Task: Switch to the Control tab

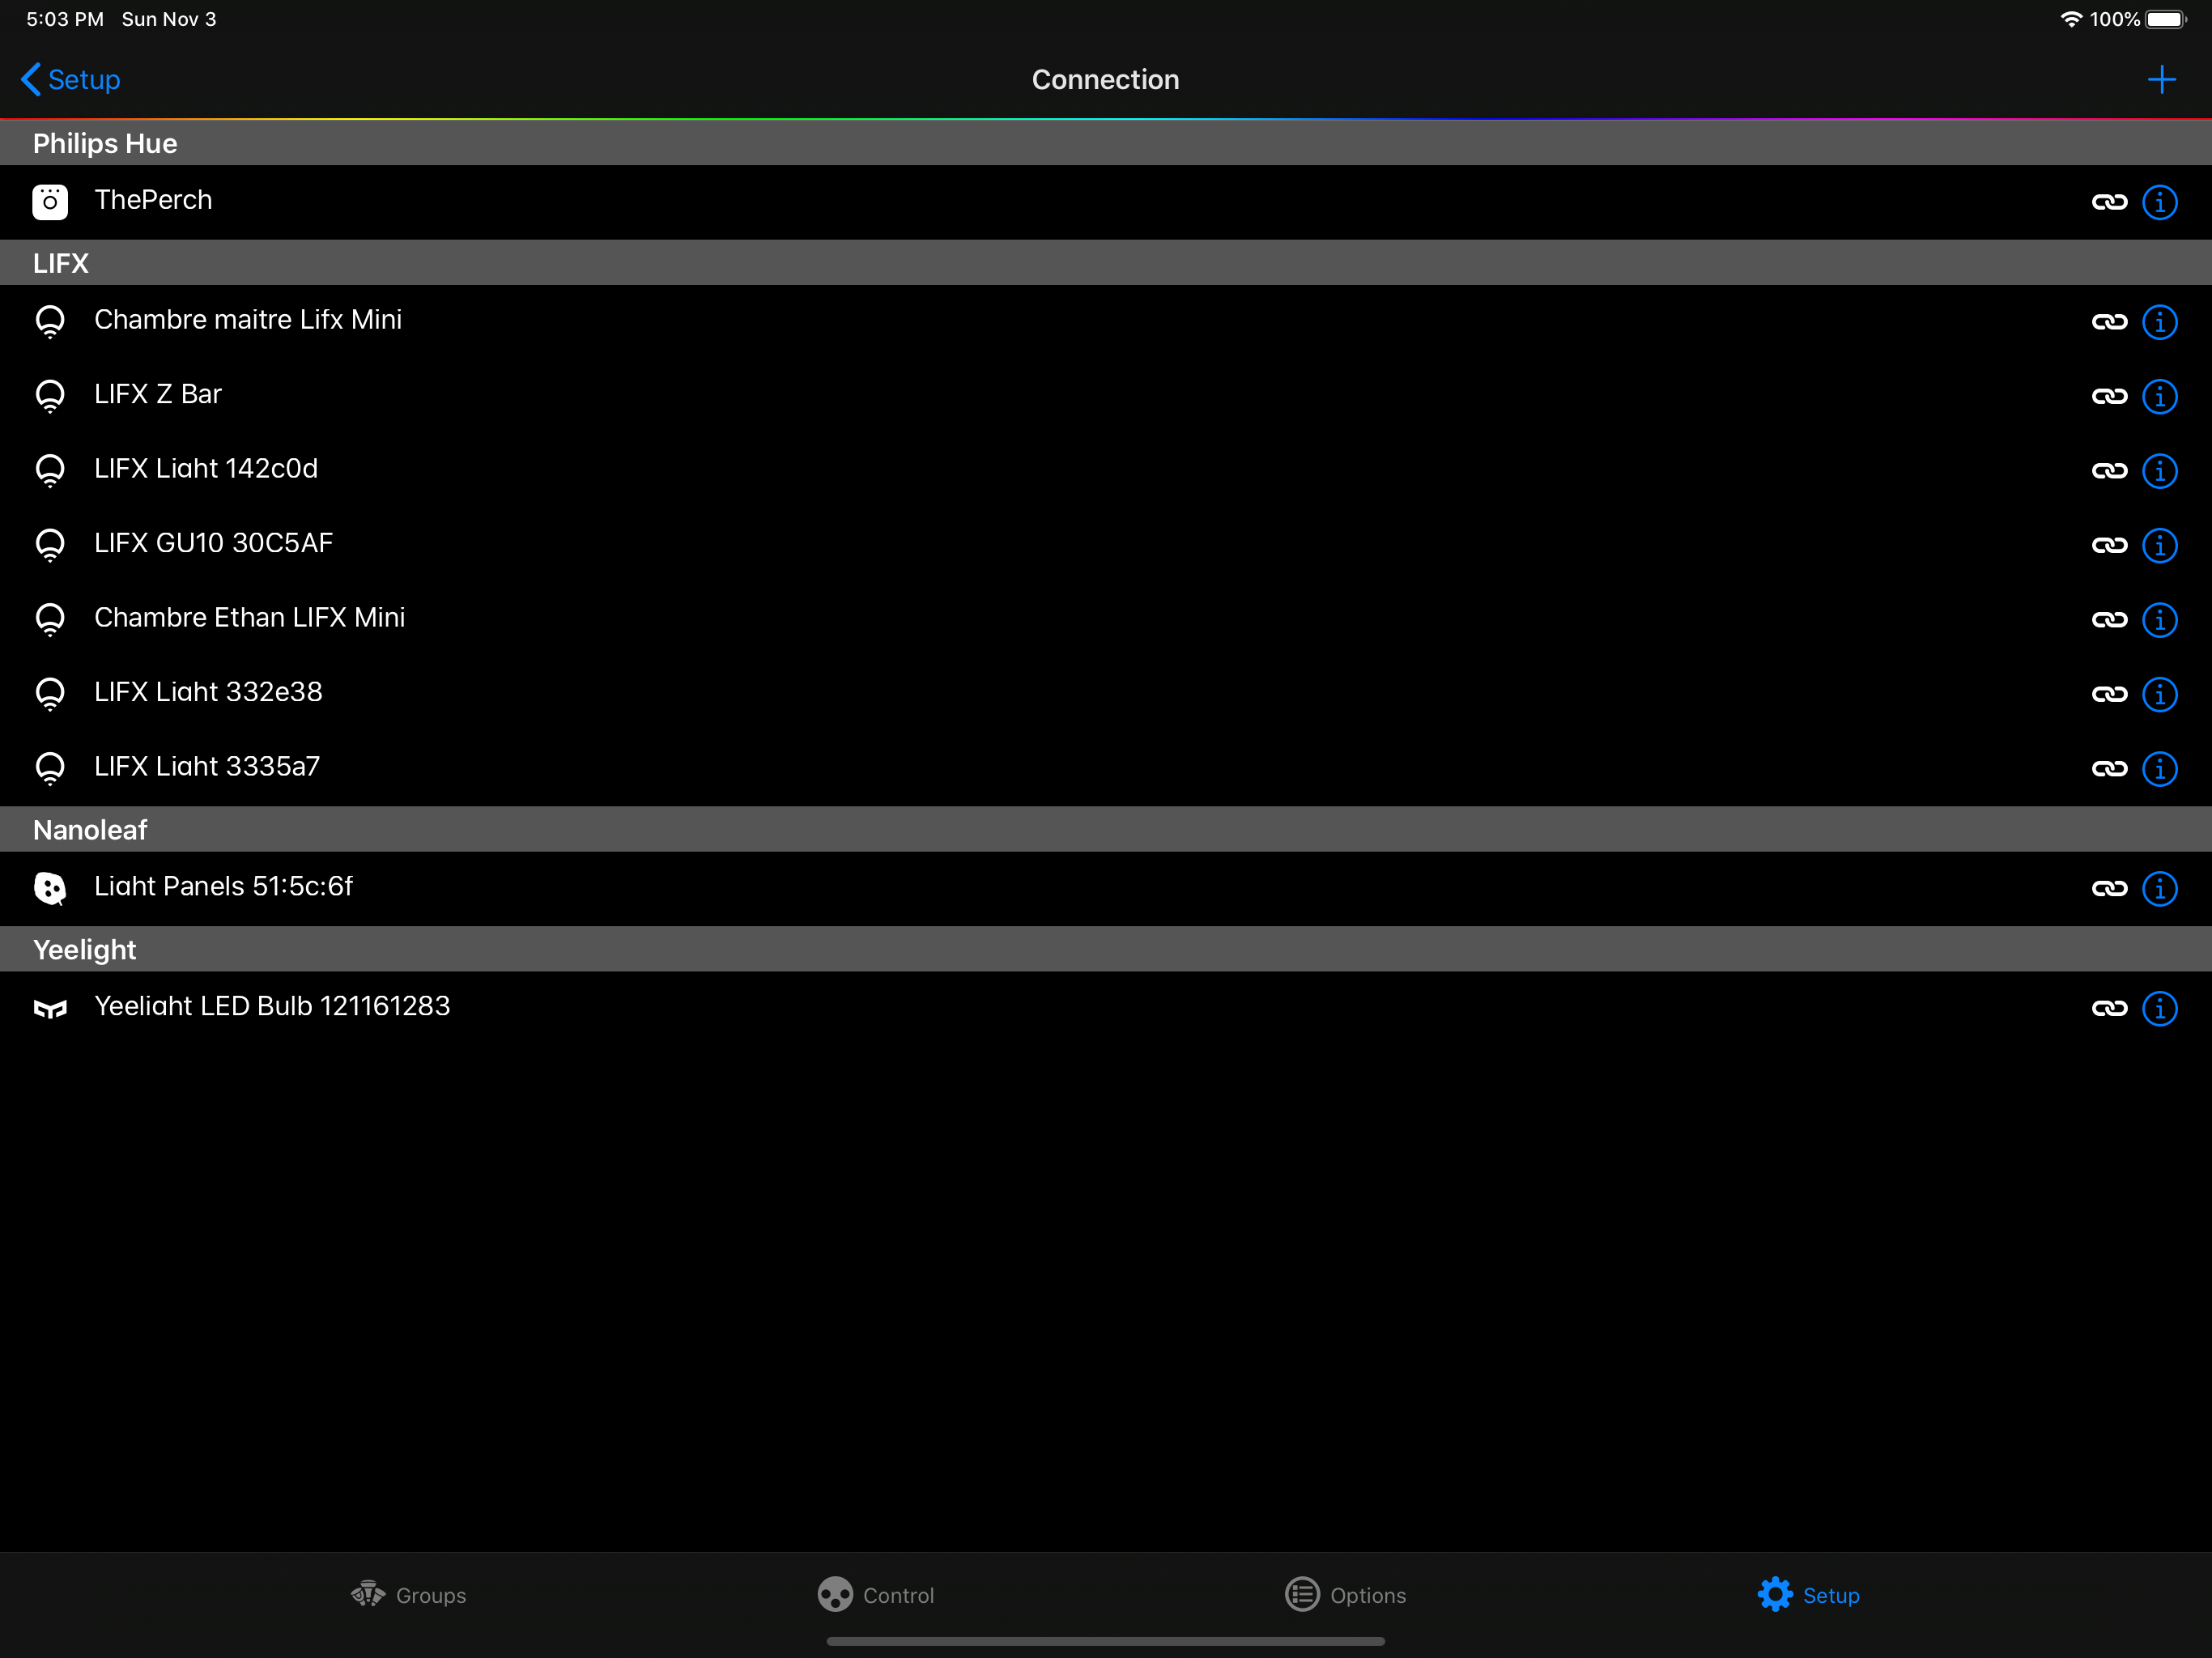Action: [875, 1595]
